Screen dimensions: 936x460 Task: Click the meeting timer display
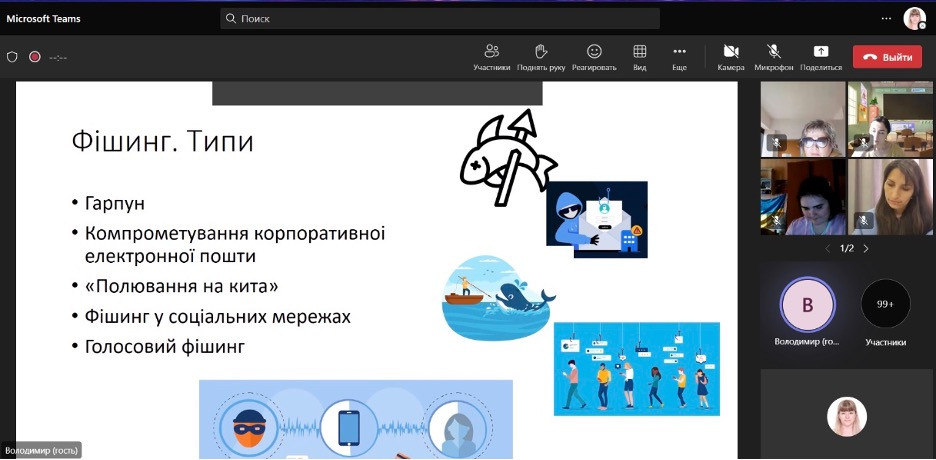pos(58,57)
